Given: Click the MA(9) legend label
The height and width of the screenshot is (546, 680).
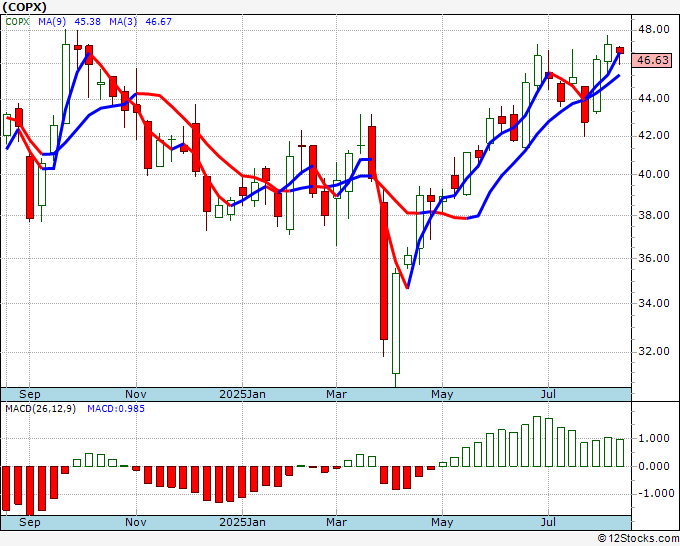Looking at the screenshot, I should (x=52, y=22).
